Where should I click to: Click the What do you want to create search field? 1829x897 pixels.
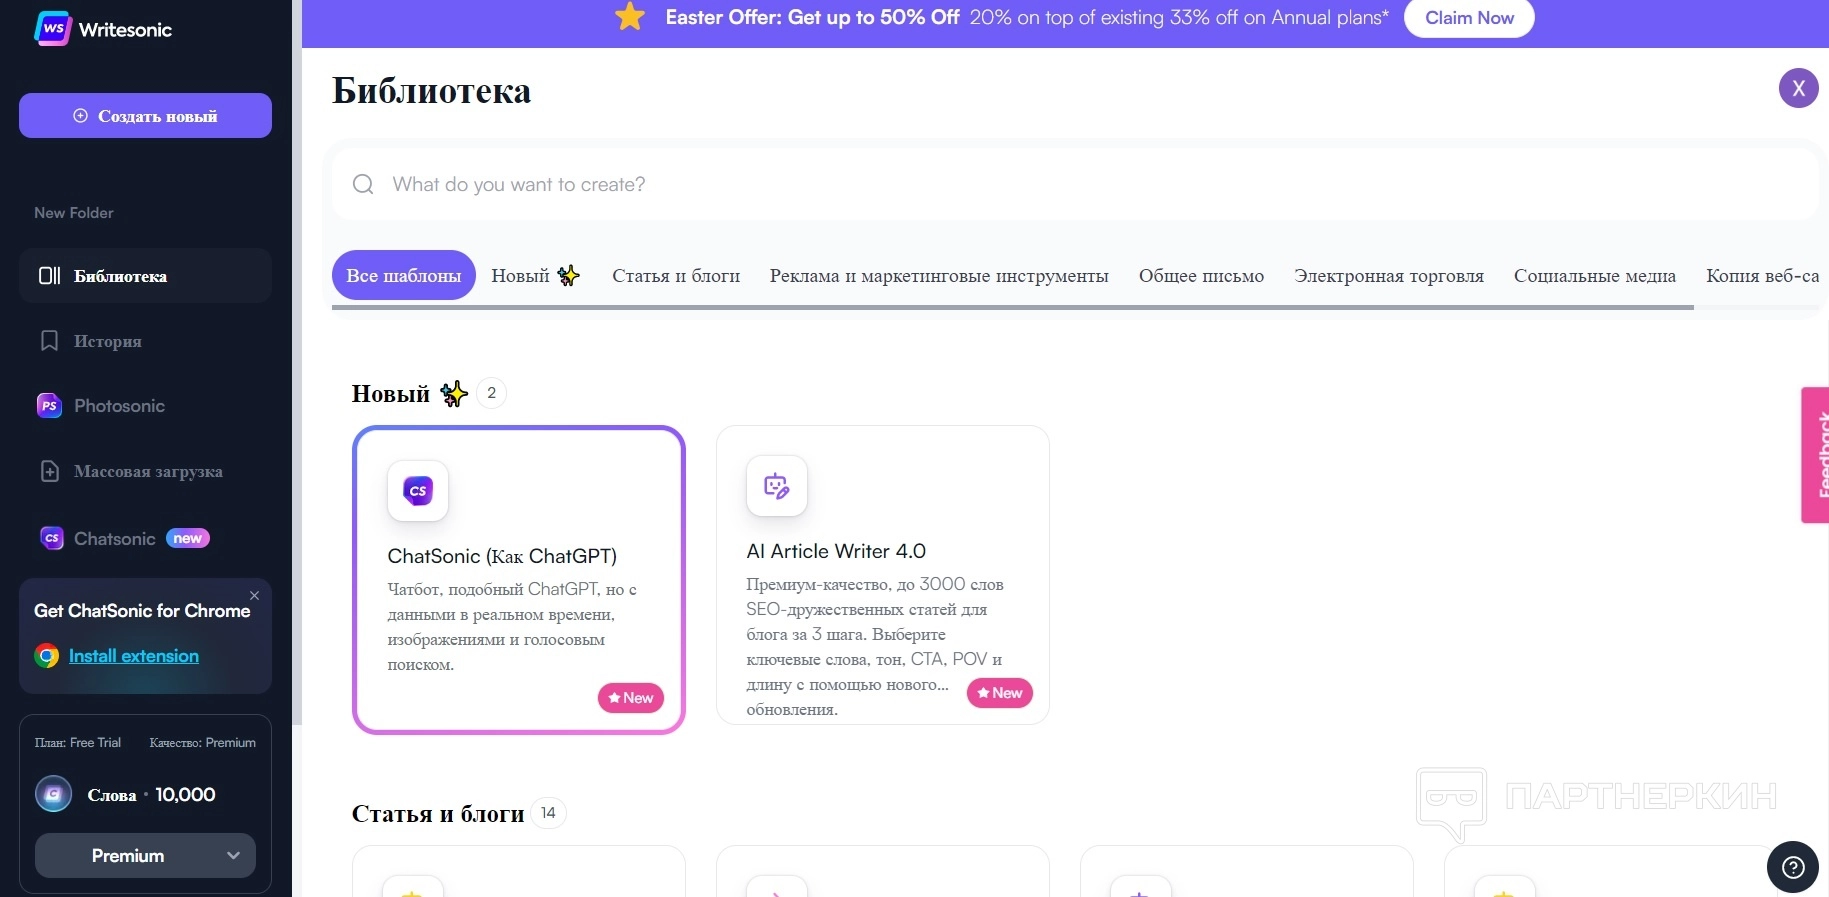[1075, 184]
